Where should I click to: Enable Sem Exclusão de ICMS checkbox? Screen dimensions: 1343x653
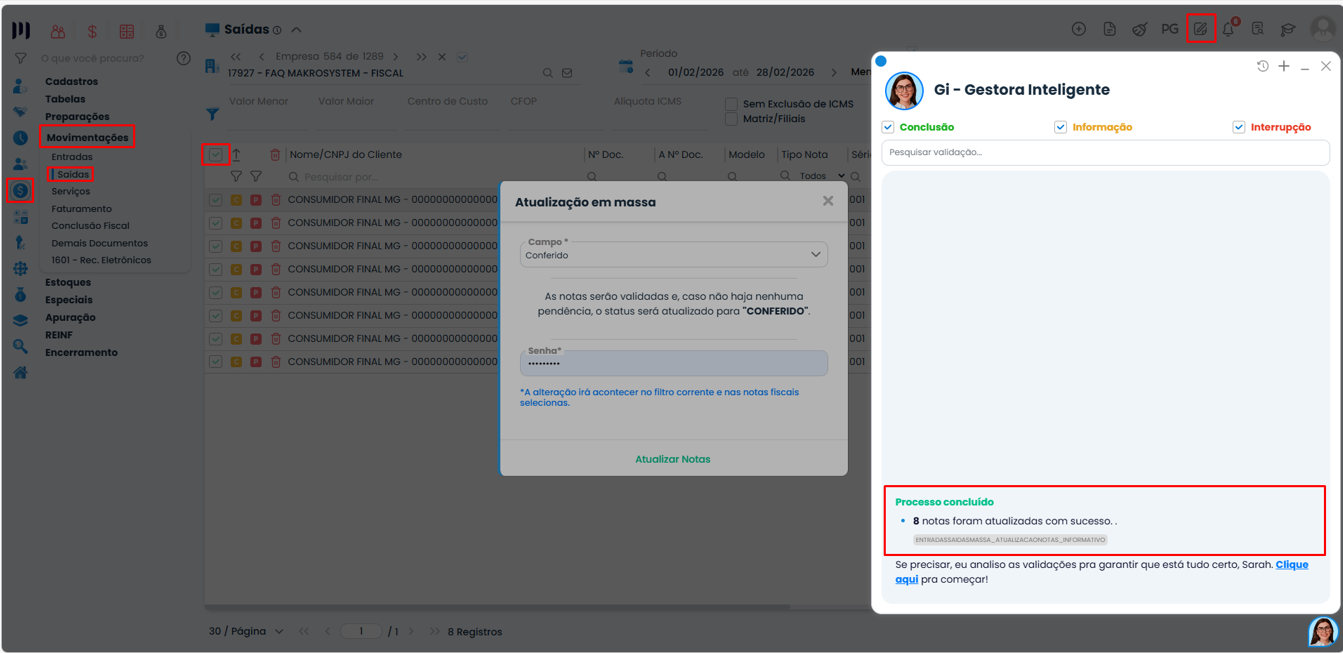pyautogui.click(x=731, y=104)
